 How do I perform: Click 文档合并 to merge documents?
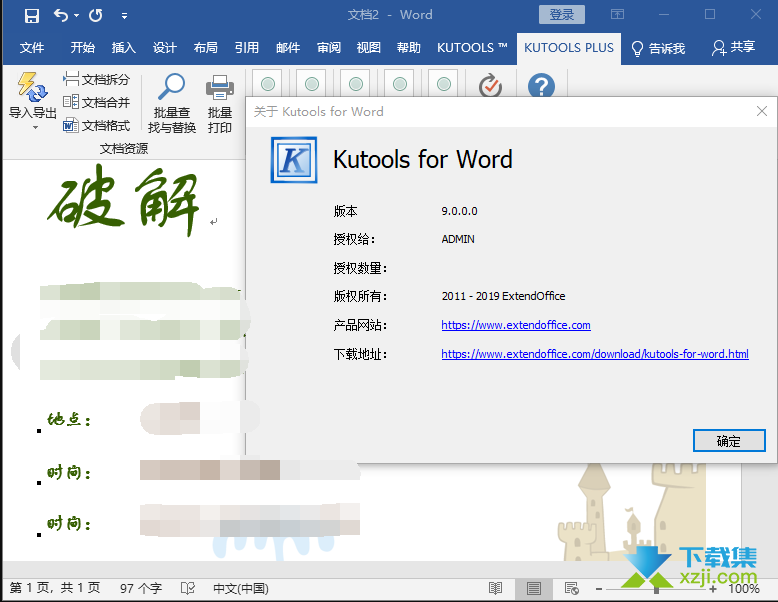tap(97, 102)
